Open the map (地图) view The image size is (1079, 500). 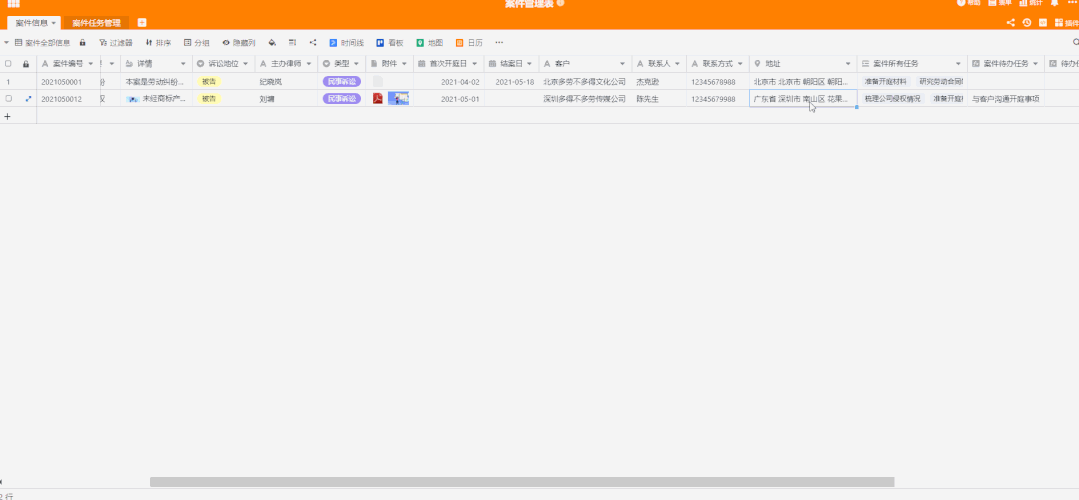point(429,43)
